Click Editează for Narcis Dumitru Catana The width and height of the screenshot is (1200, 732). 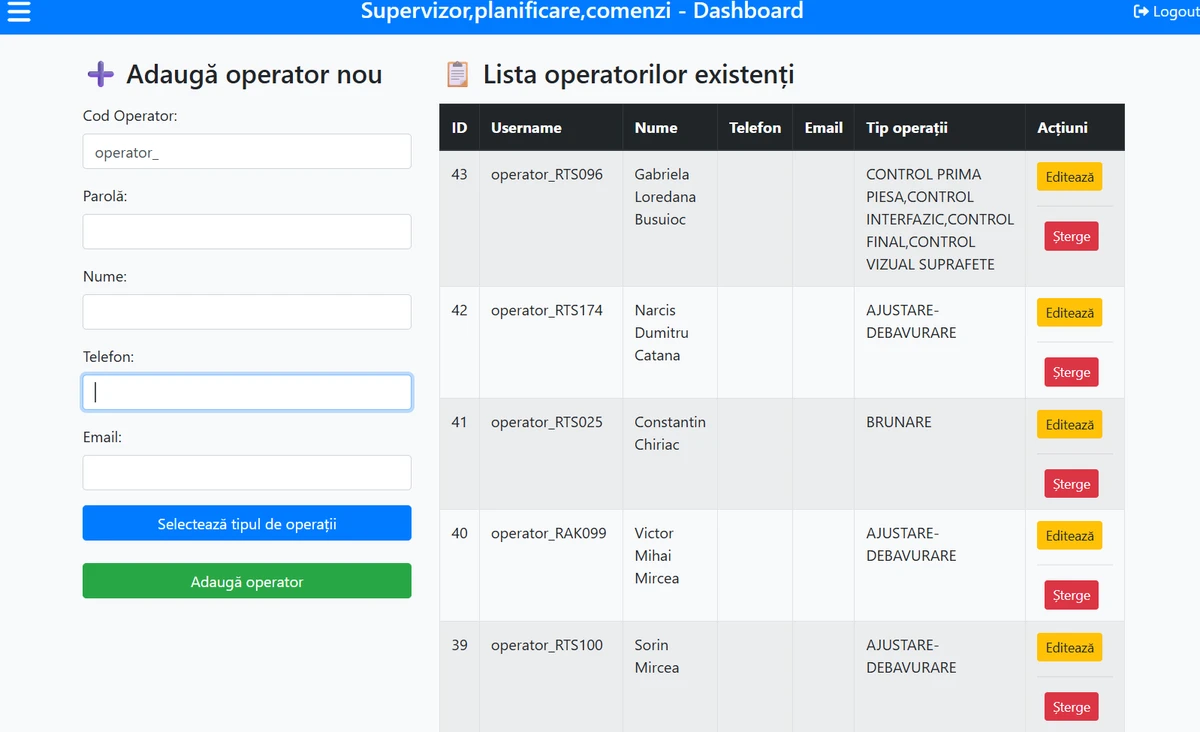tap(1069, 312)
